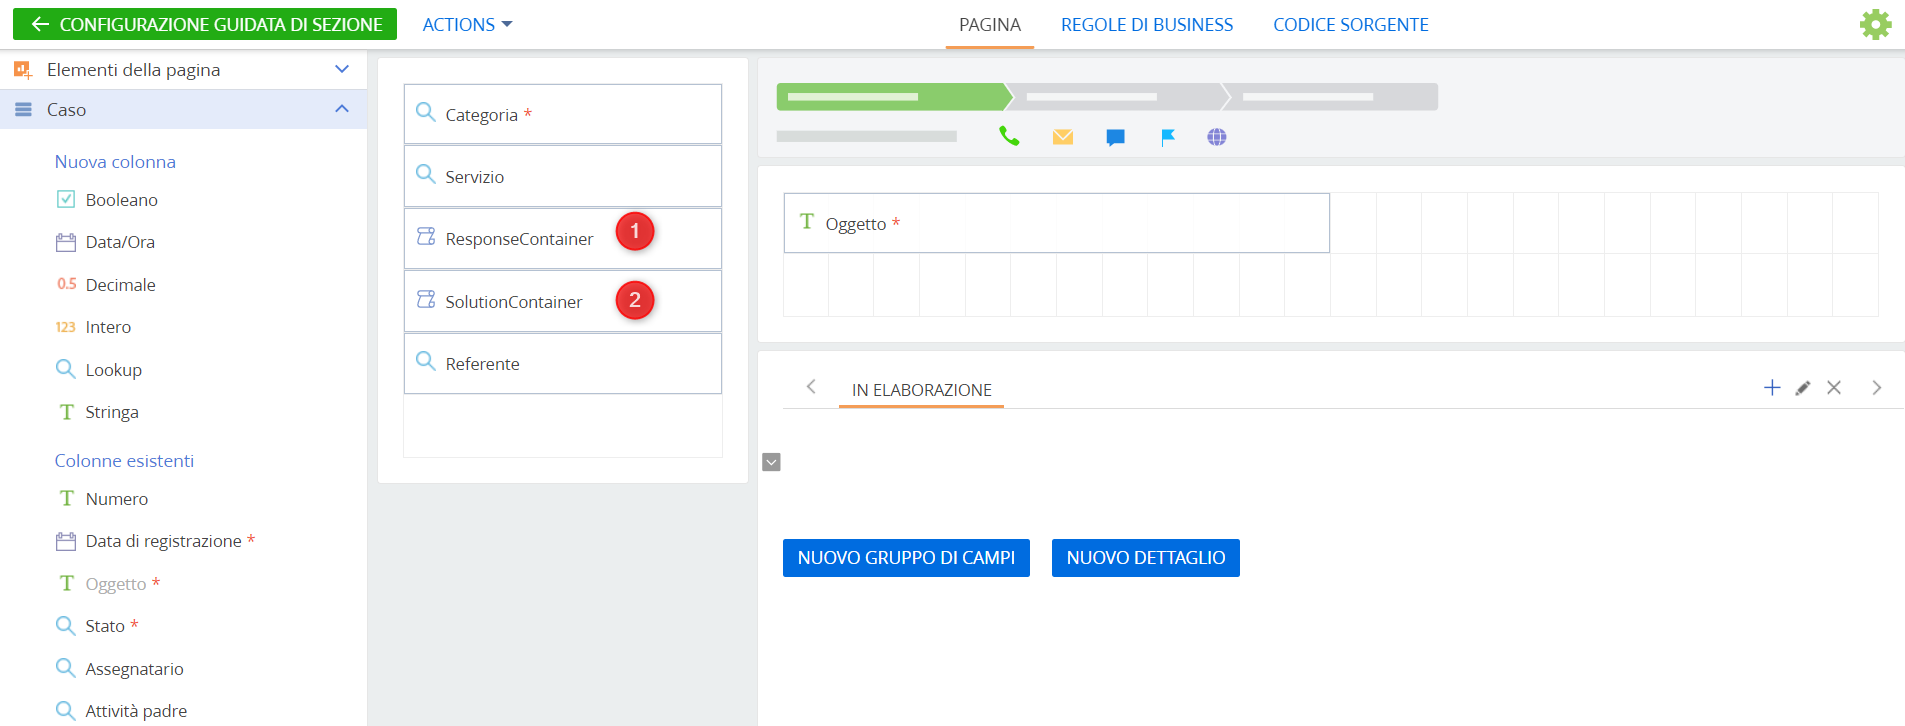Viewport: 1905px width, 726px height.
Task: Click the blue flag icon
Action: click(x=1167, y=137)
